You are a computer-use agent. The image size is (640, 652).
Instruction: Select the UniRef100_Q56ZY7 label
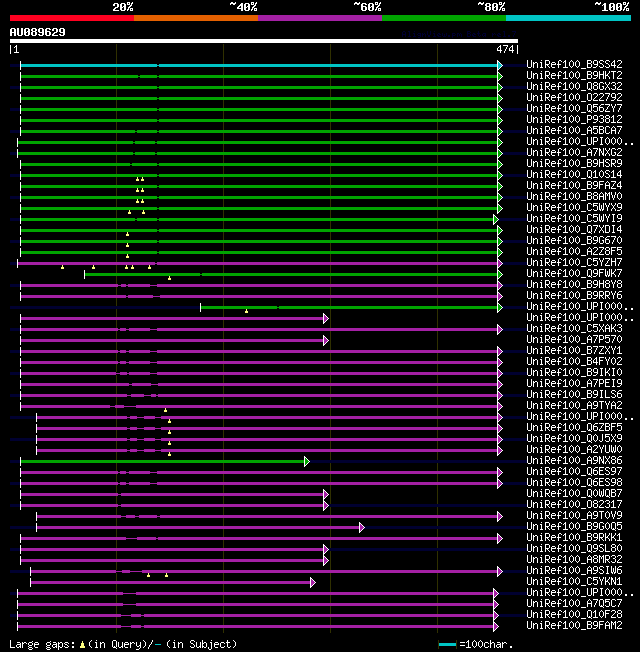[x=574, y=109]
